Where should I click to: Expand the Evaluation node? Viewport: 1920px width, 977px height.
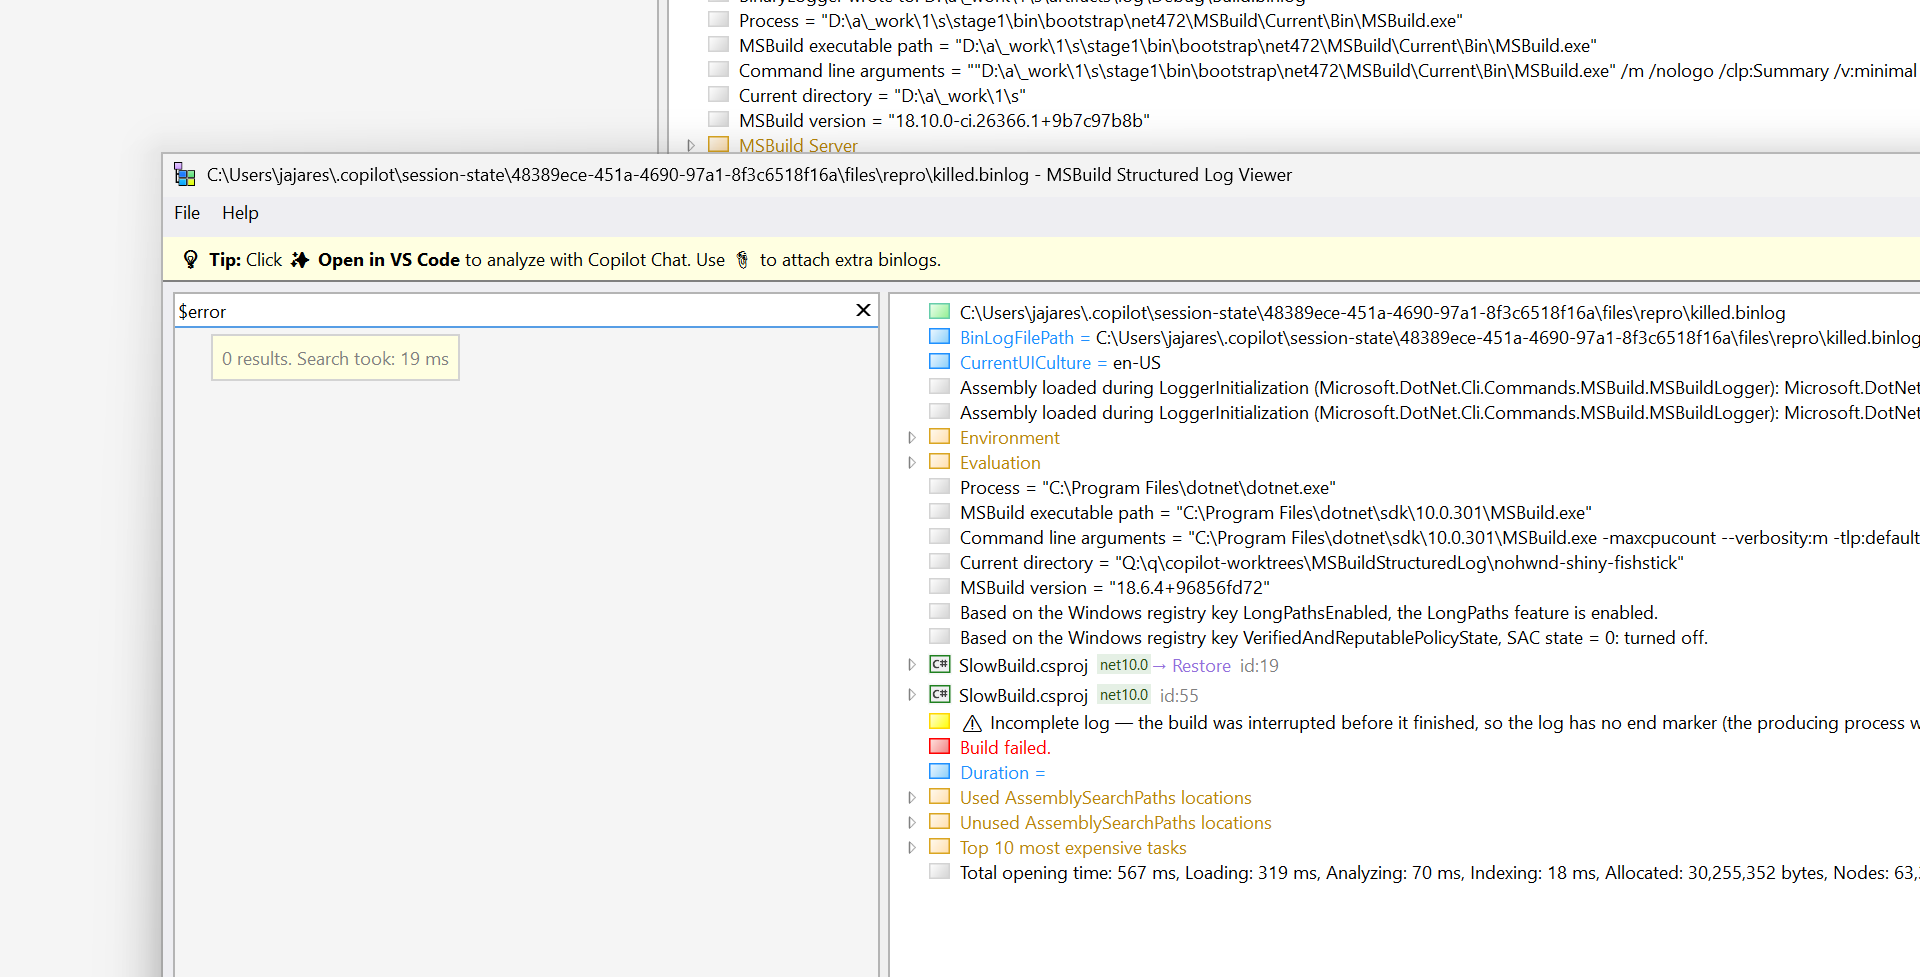coord(911,463)
